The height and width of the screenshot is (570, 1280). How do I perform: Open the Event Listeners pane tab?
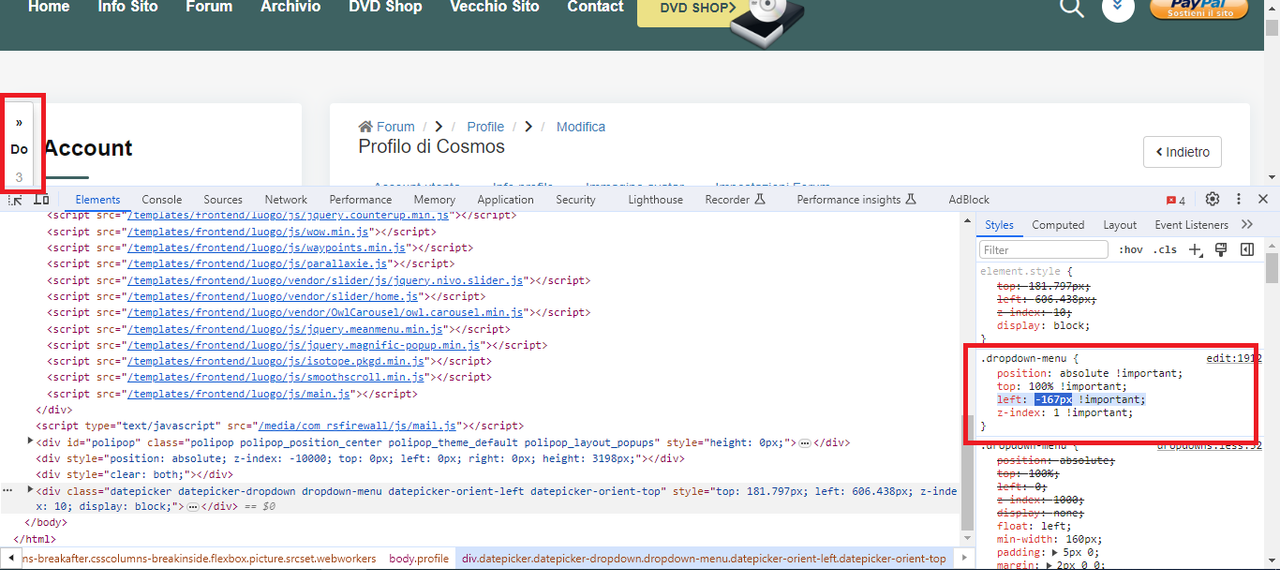tap(1191, 225)
